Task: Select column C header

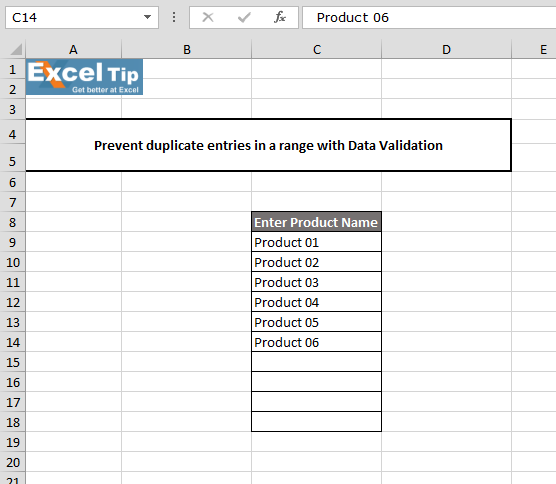Action: point(317,50)
